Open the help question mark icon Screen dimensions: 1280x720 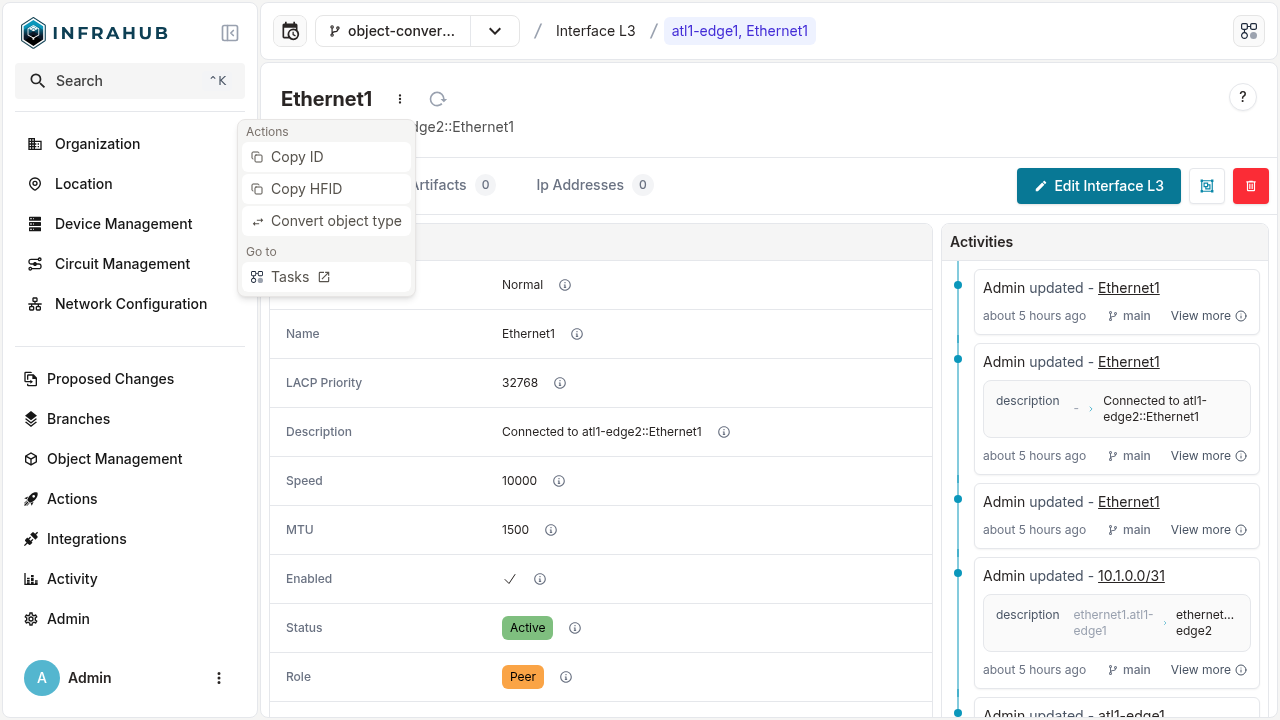1242,97
